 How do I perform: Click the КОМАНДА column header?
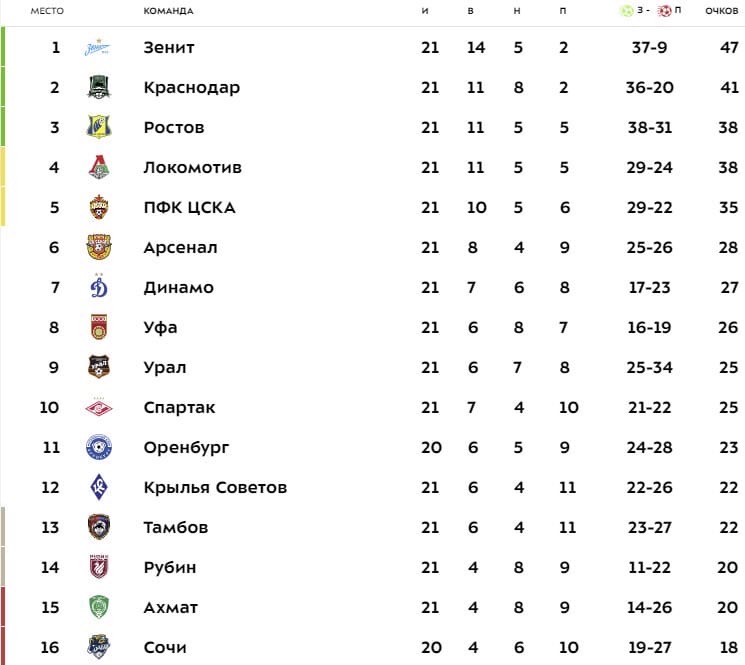[x=168, y=11]
